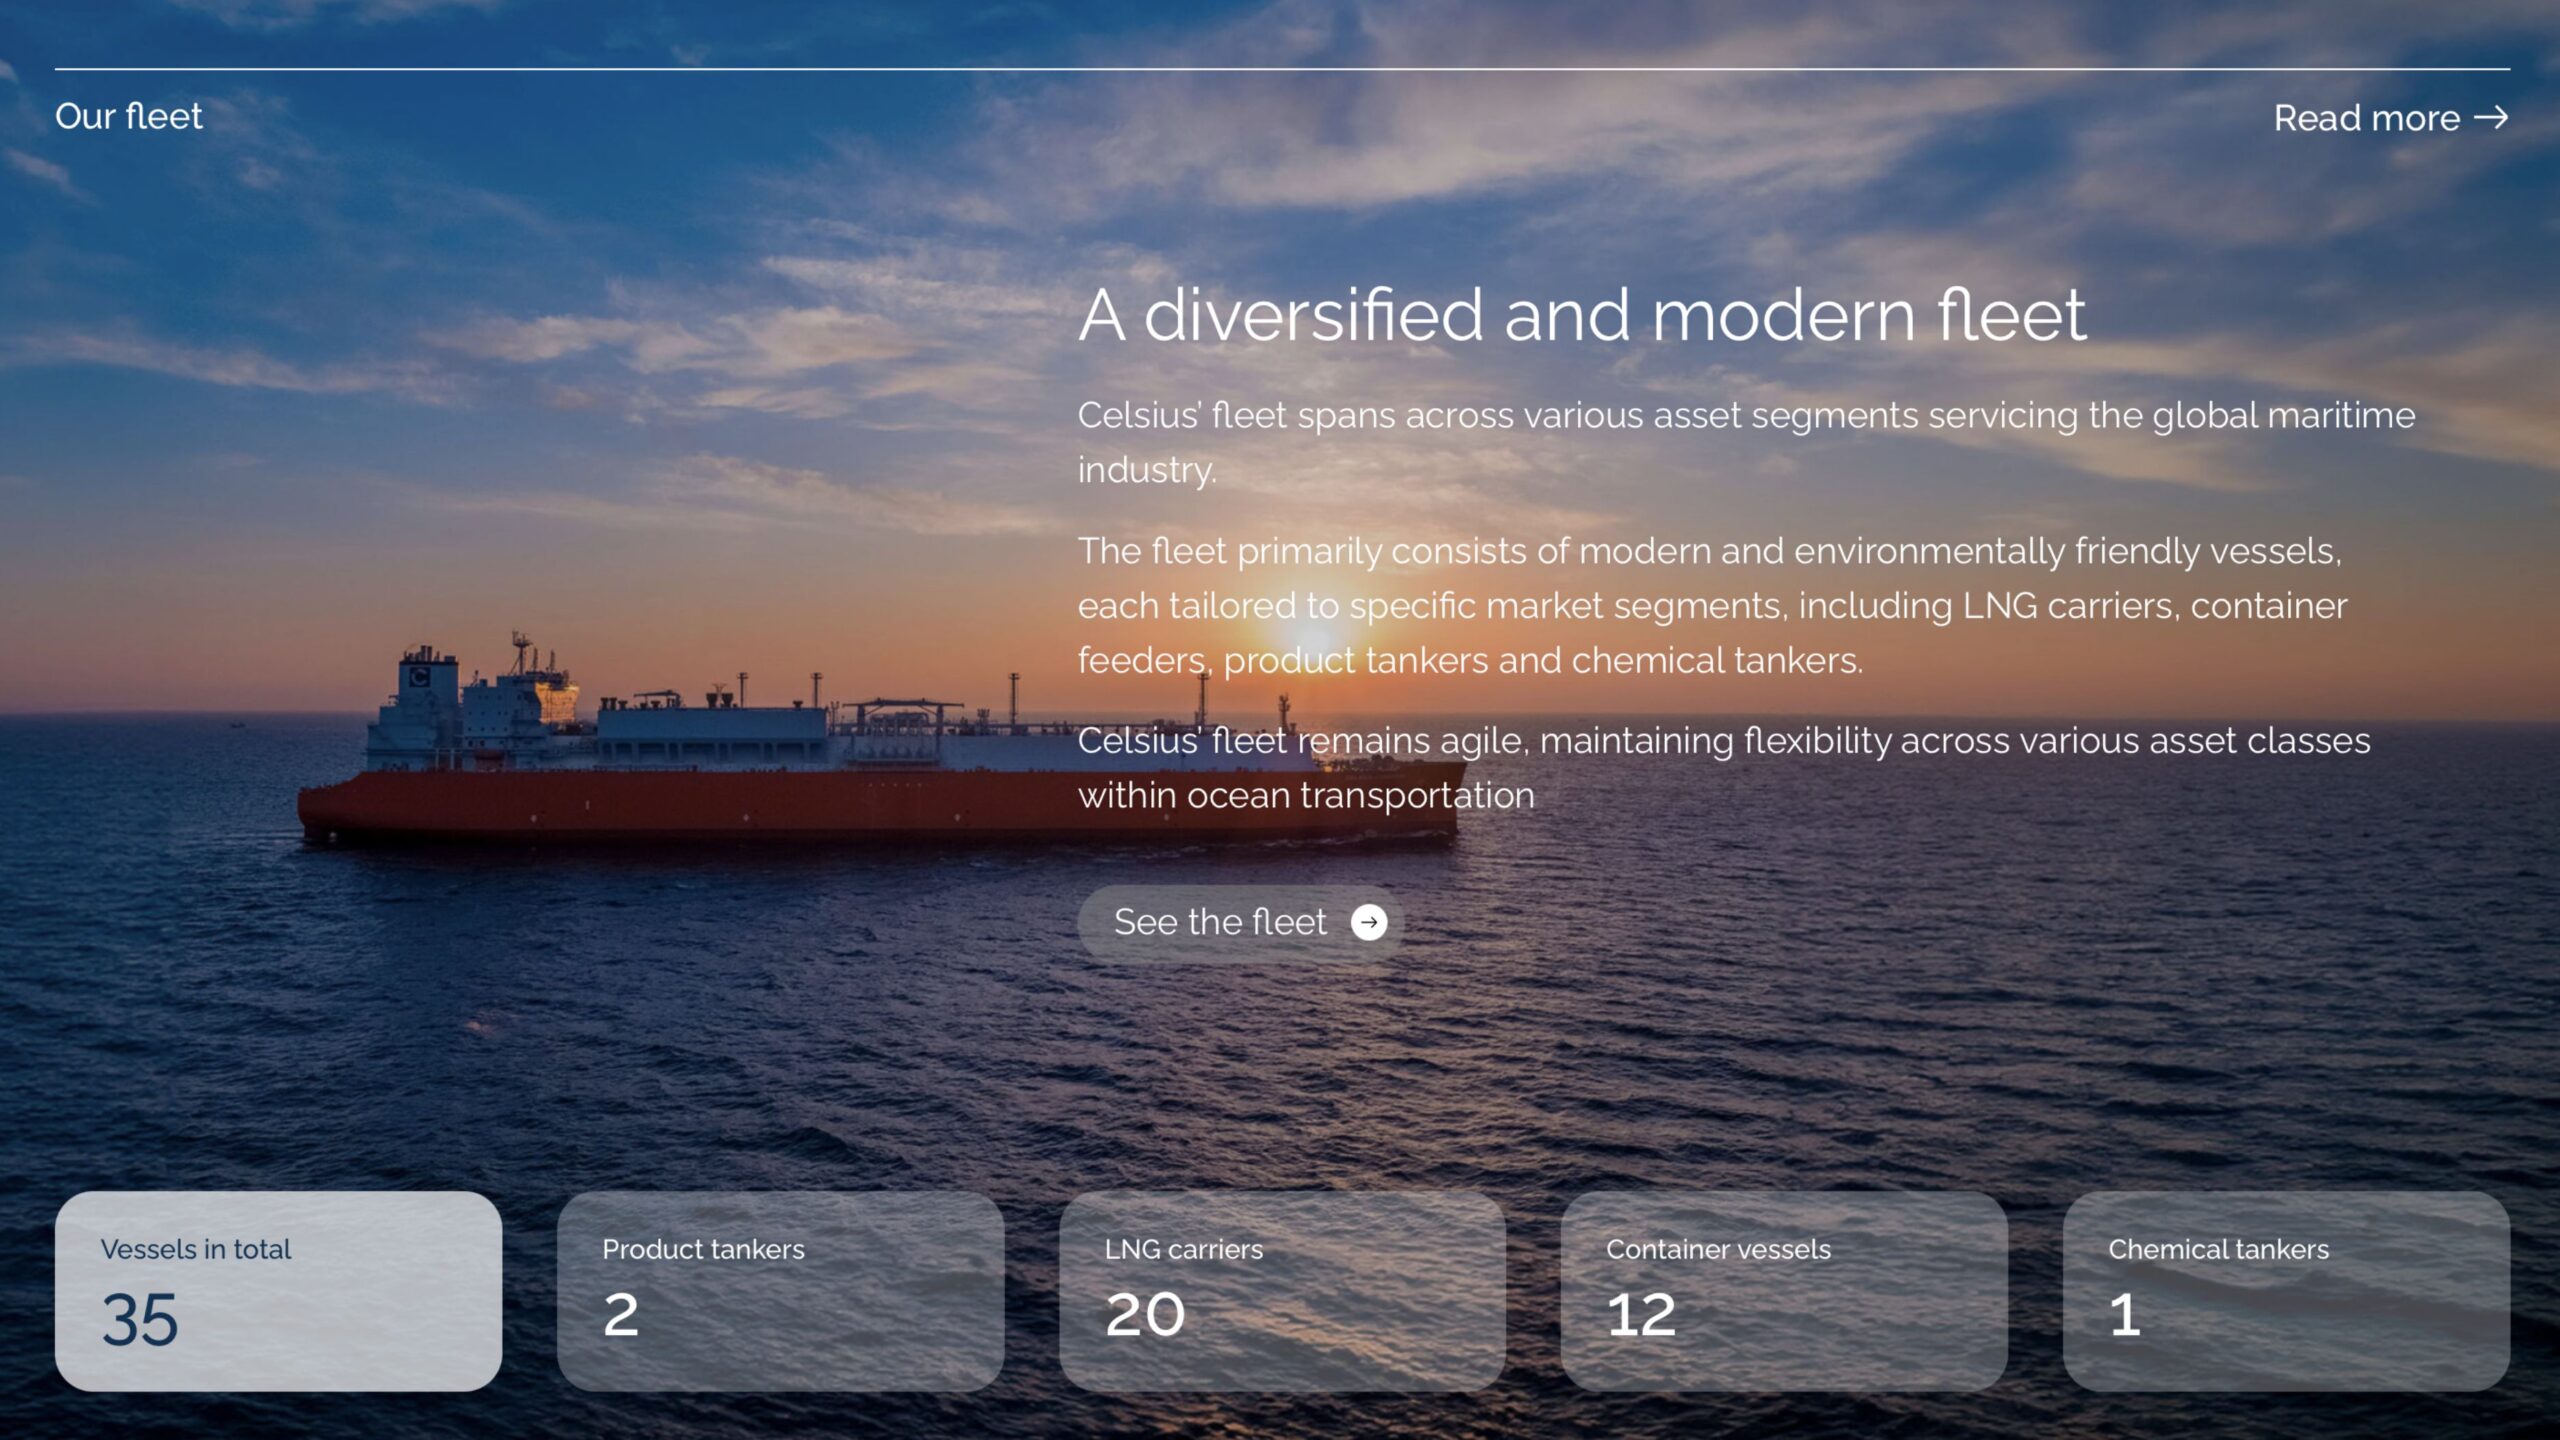The height and width of the screenshot is (1440, 2560).
Task: Click the number 1 under Chemical tankers
Action: (2125, 1315)
